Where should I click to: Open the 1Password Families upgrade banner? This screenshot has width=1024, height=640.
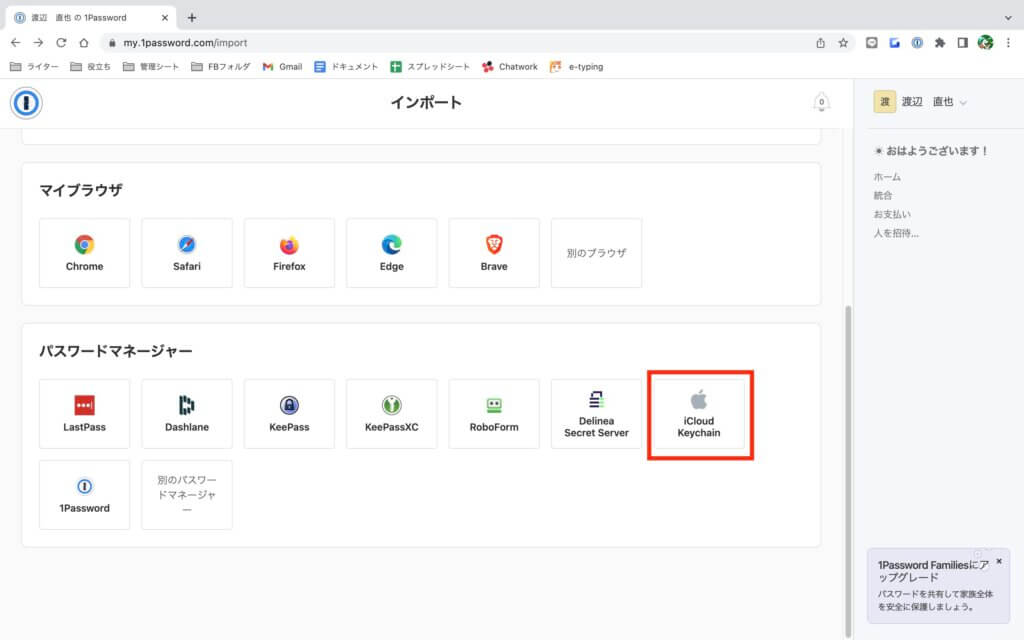click(x=938, y=586)
